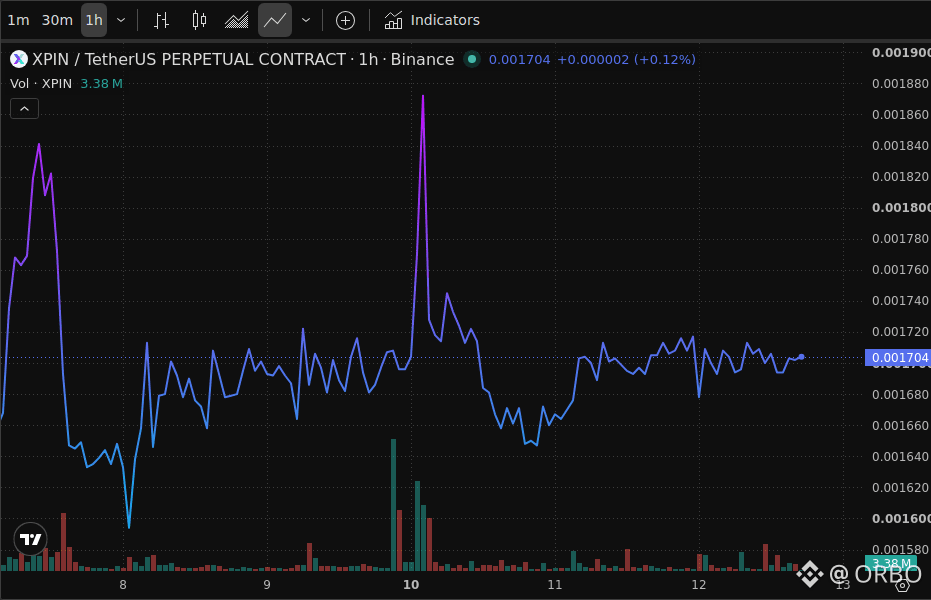Click the 0.001704 last price in header

520,60
